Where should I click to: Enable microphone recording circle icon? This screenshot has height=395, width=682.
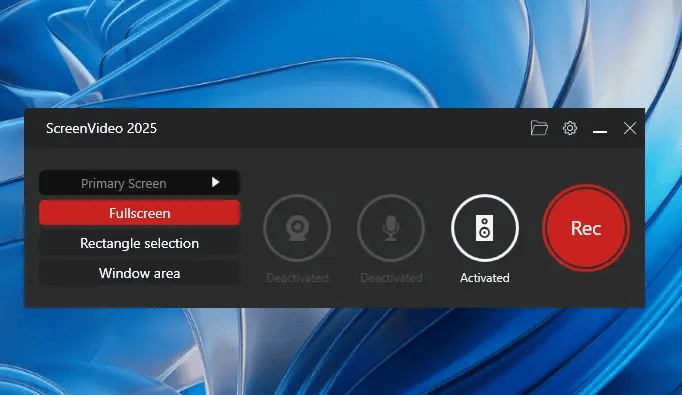tap(391, 228)
